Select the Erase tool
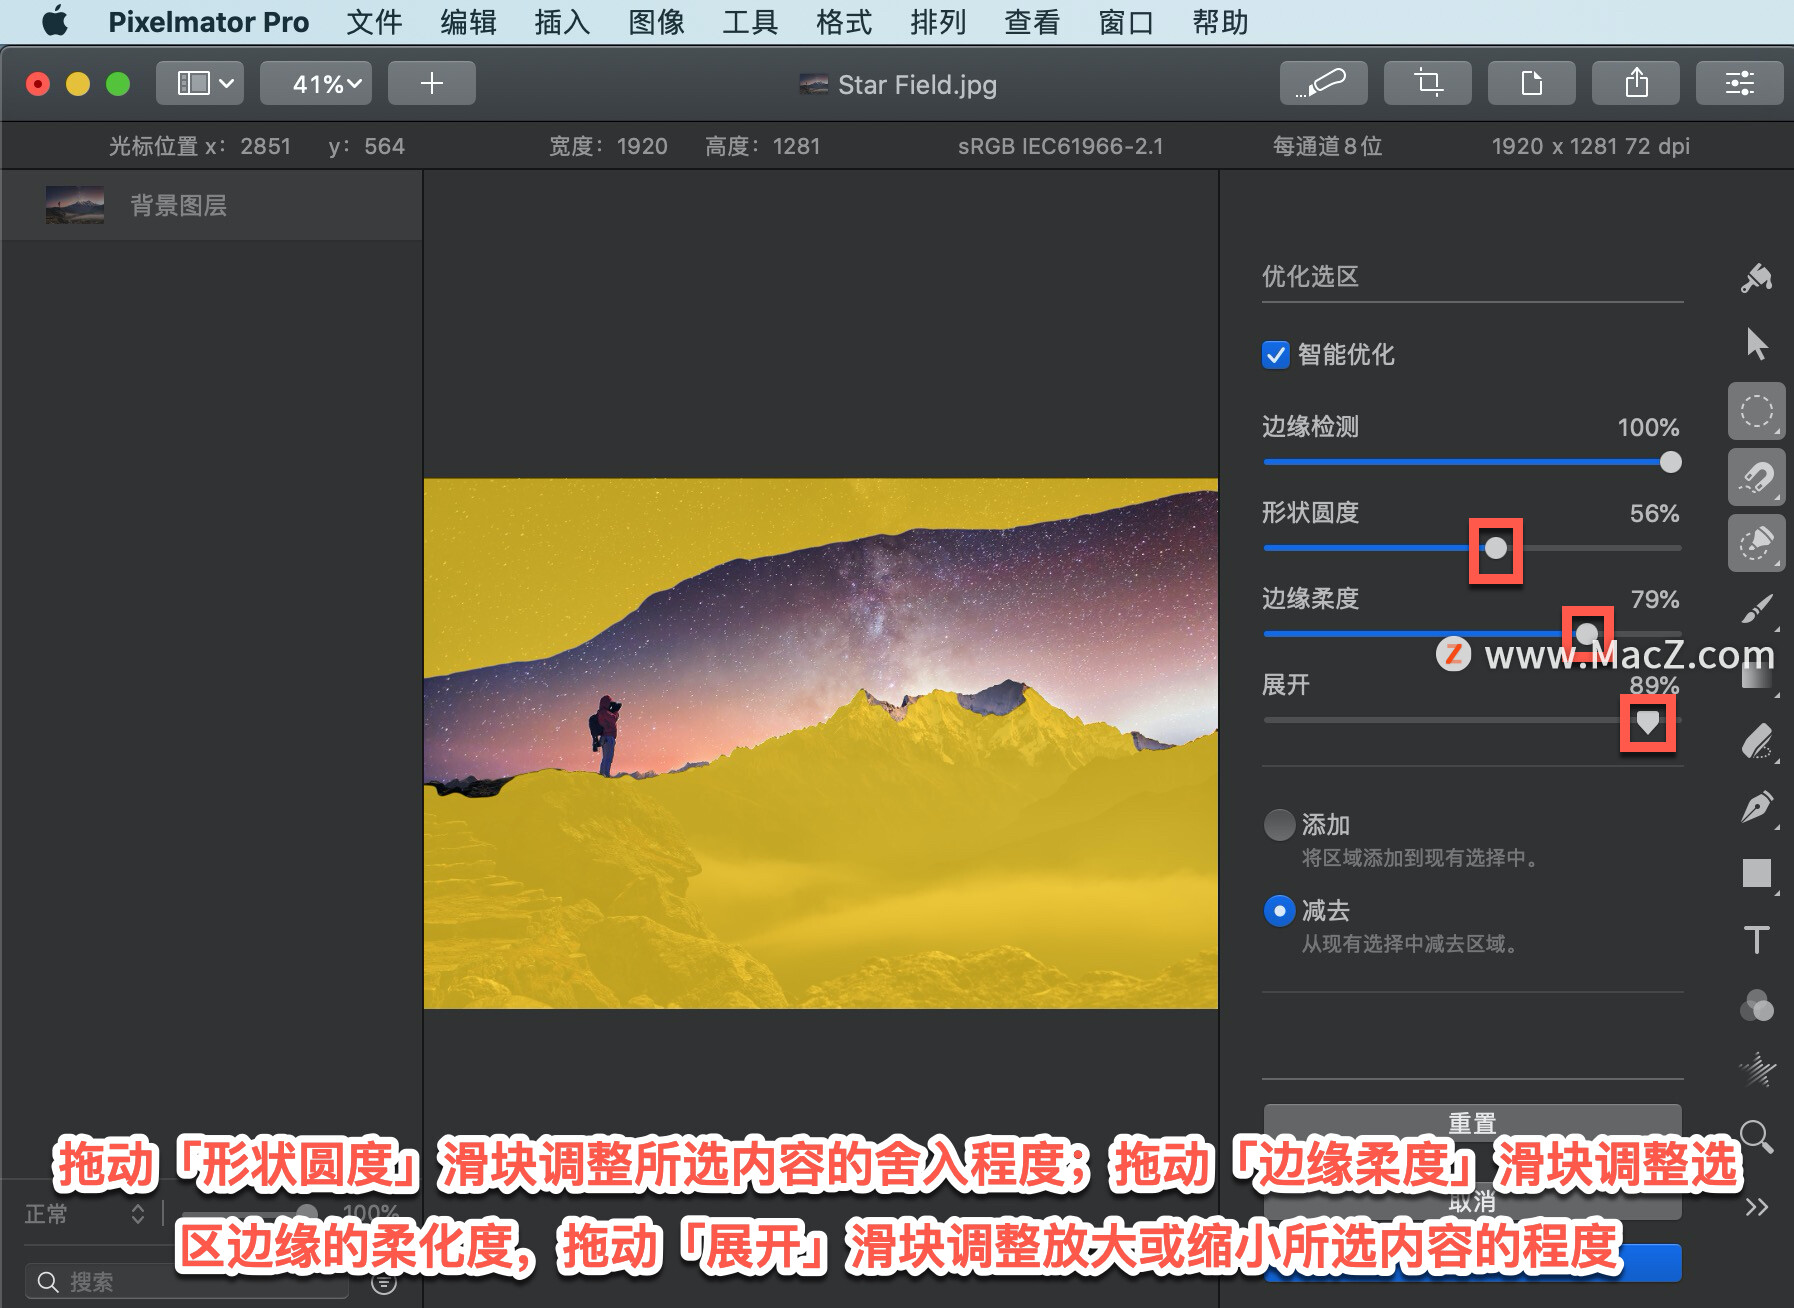This screenshot has height=1308, width=1794. [x=1757, y=740]
